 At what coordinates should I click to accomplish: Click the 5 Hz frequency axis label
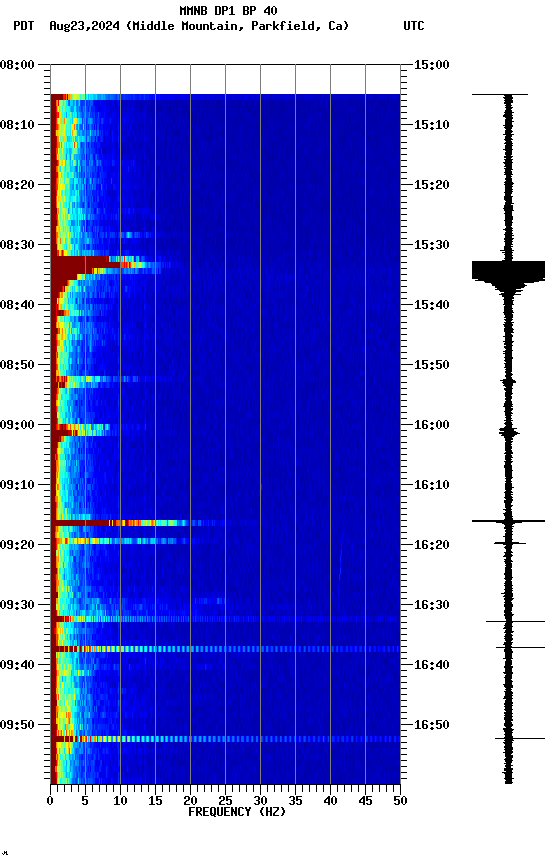click(85, 801)
